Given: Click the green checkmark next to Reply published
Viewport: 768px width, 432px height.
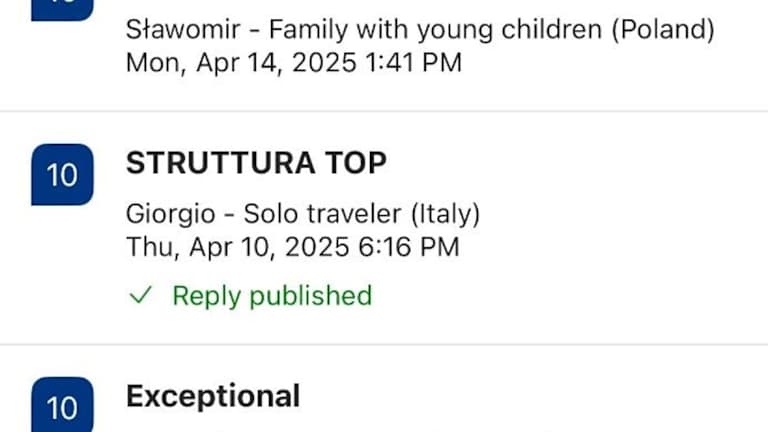Looking at the screenshot, I should point(142,296).
